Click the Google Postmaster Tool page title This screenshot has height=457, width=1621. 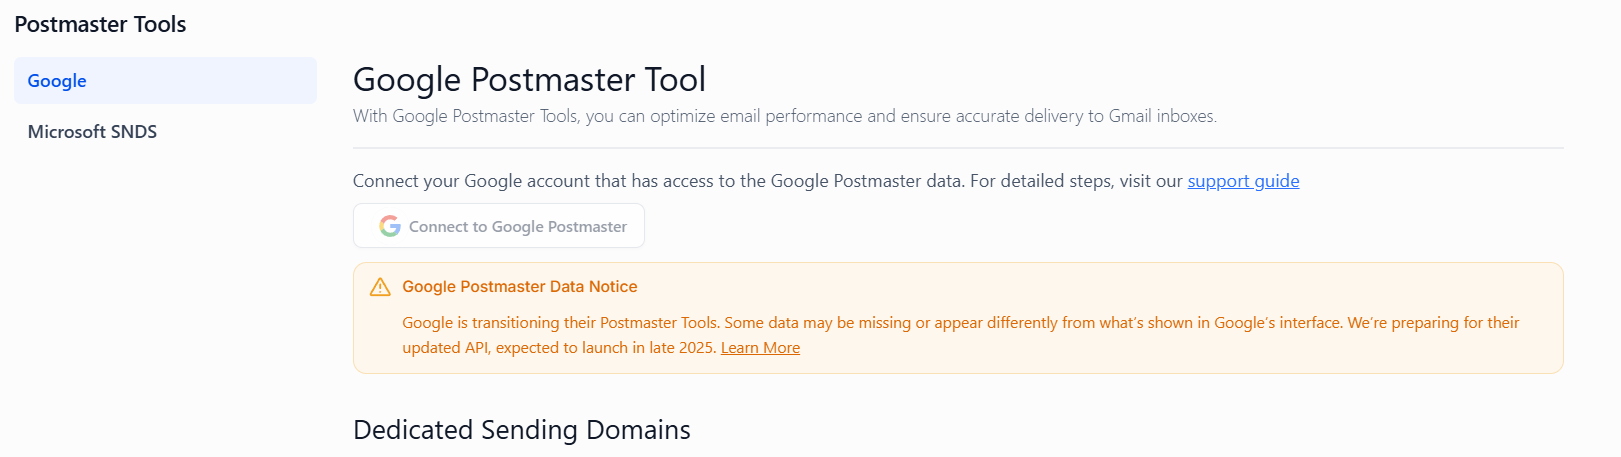coord(529,79)
